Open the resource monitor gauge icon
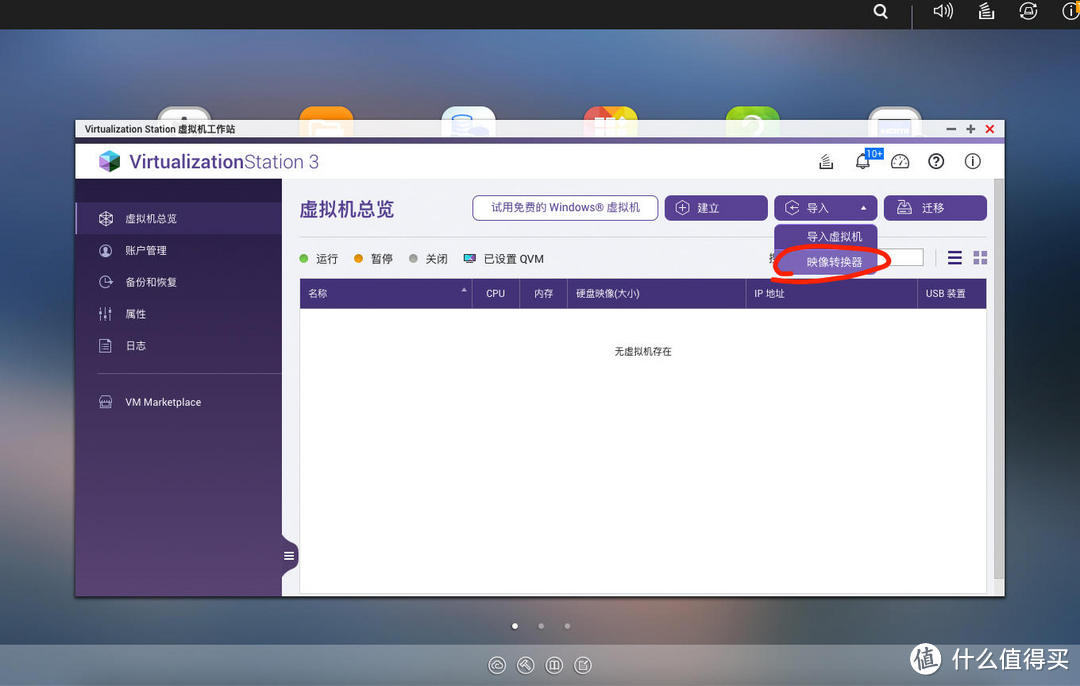This screenshot has width=1080, height=686. pos(900,162)
